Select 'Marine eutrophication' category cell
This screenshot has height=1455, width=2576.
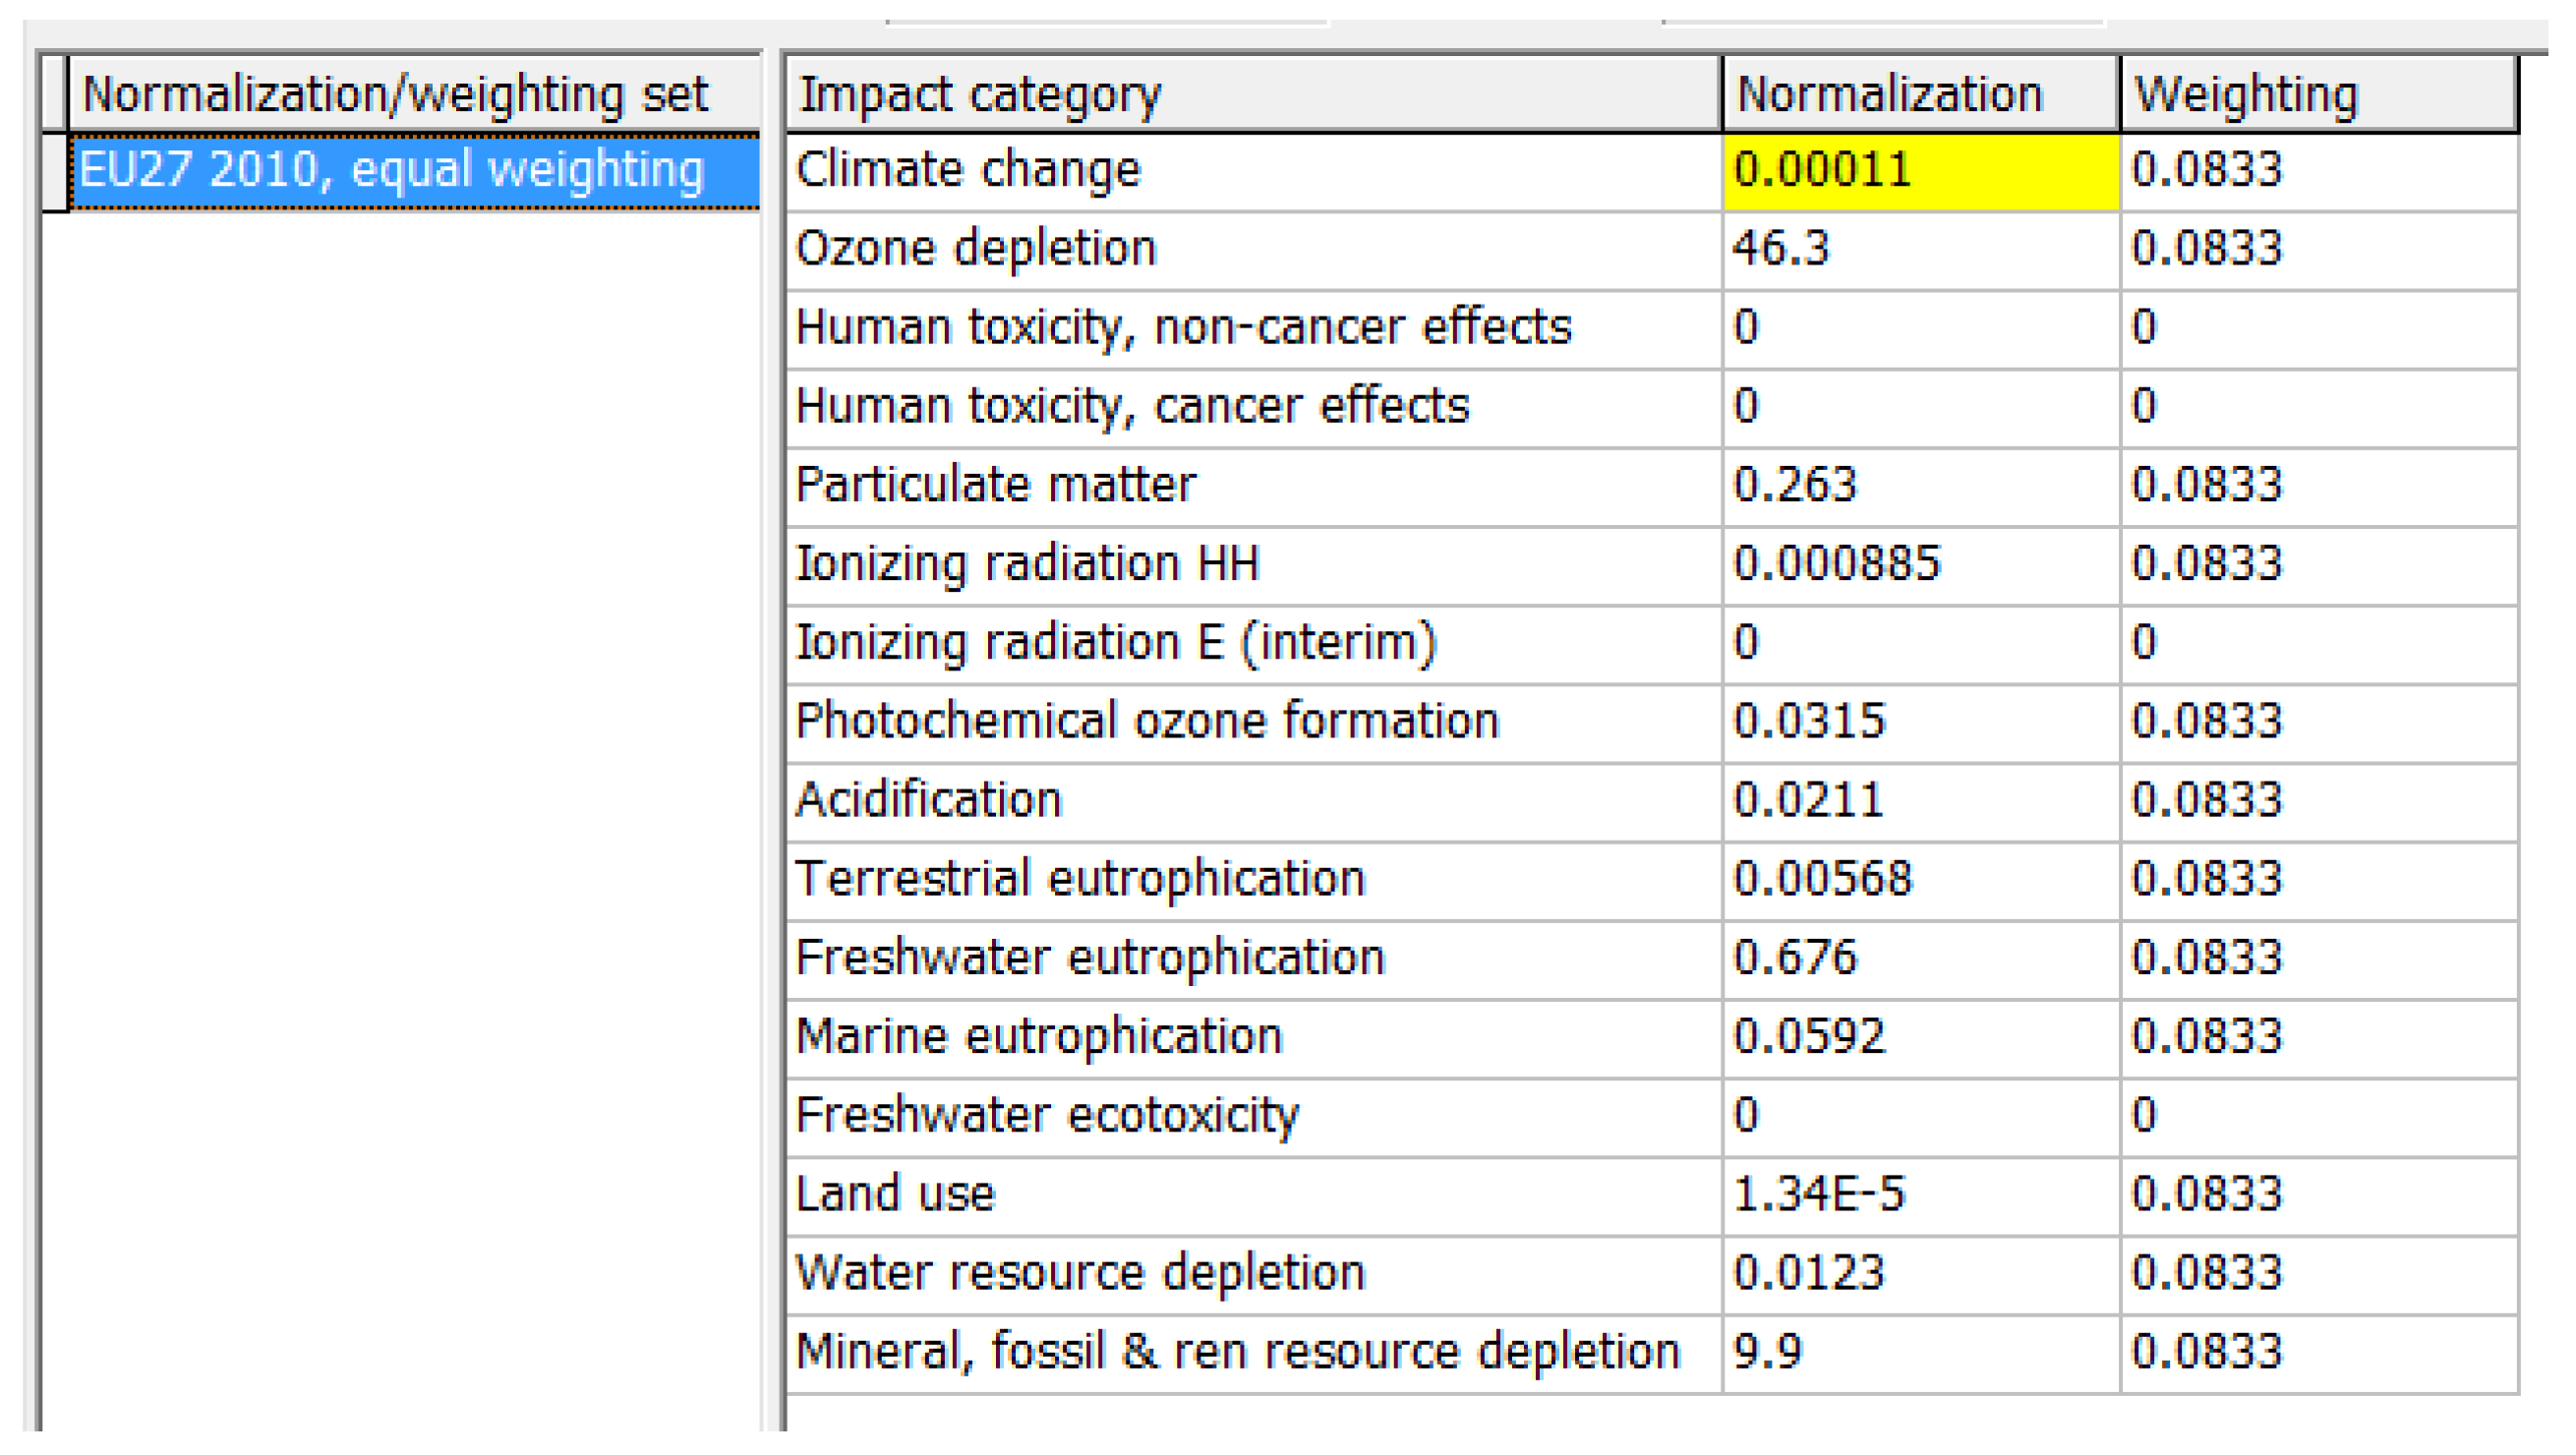1254,1038
